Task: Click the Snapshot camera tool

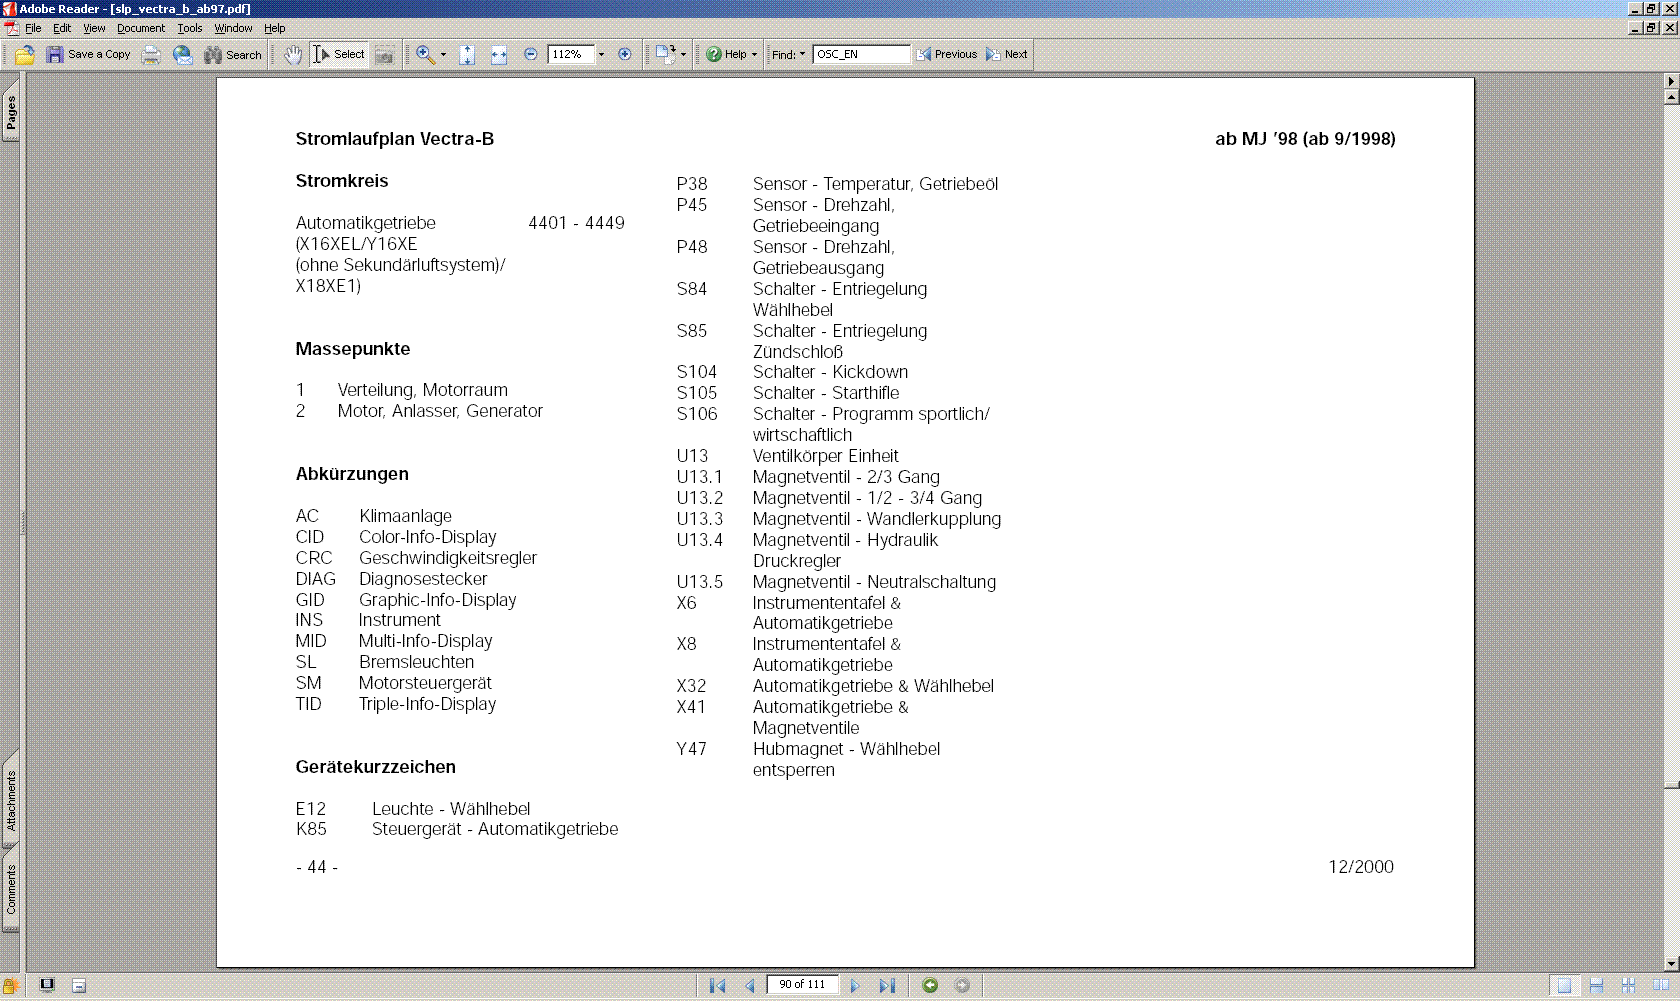Action: click(385, 55)
